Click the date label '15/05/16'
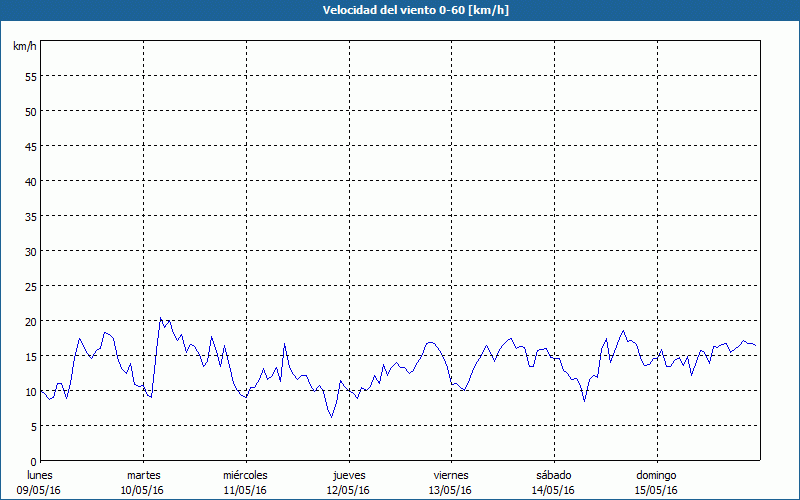 (656, 490)
